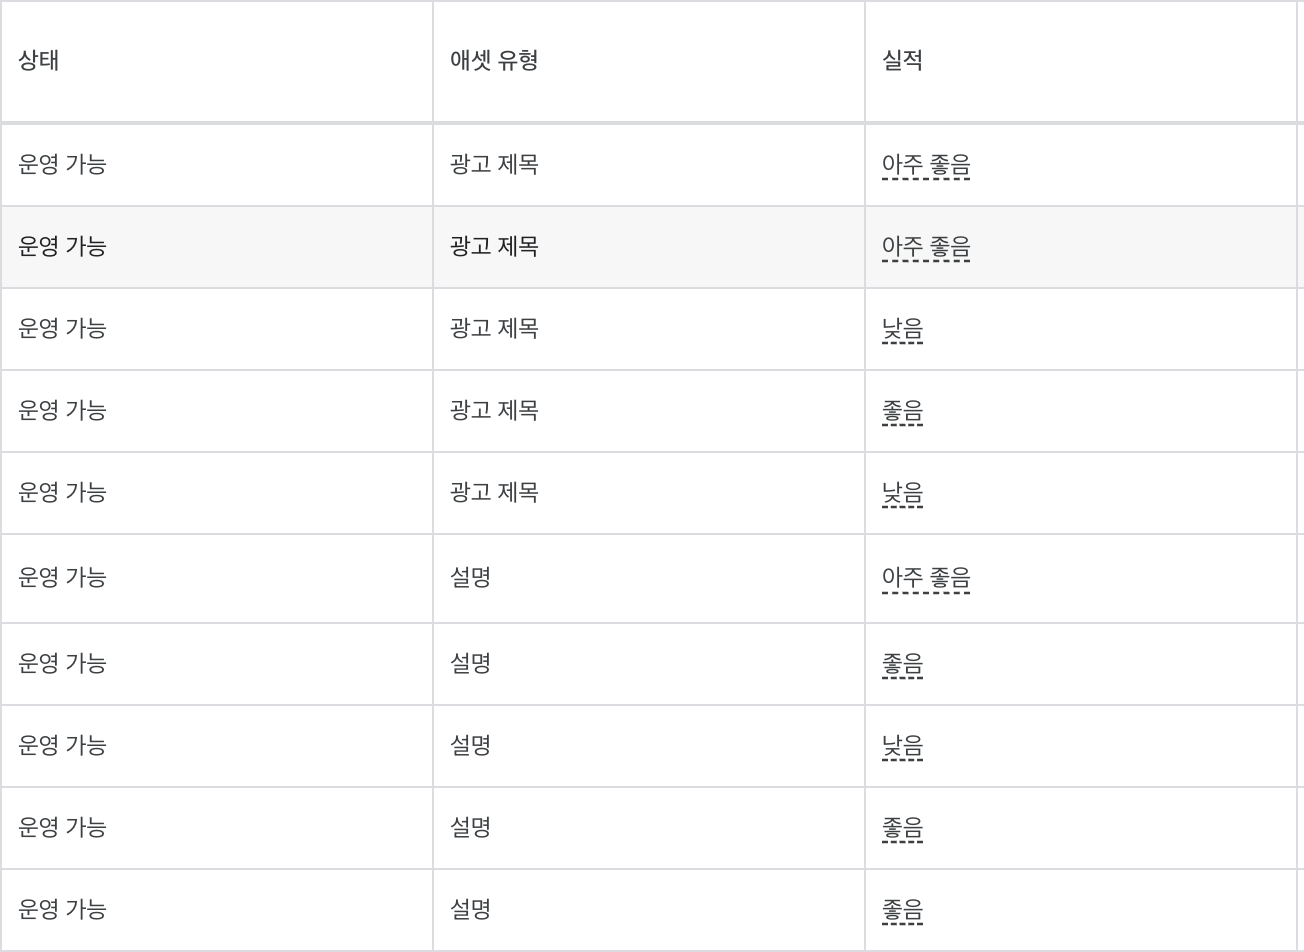Select 운영 가능 status in the highlighted row
This screenshot has width=1304, height=952.
[62, 246]
